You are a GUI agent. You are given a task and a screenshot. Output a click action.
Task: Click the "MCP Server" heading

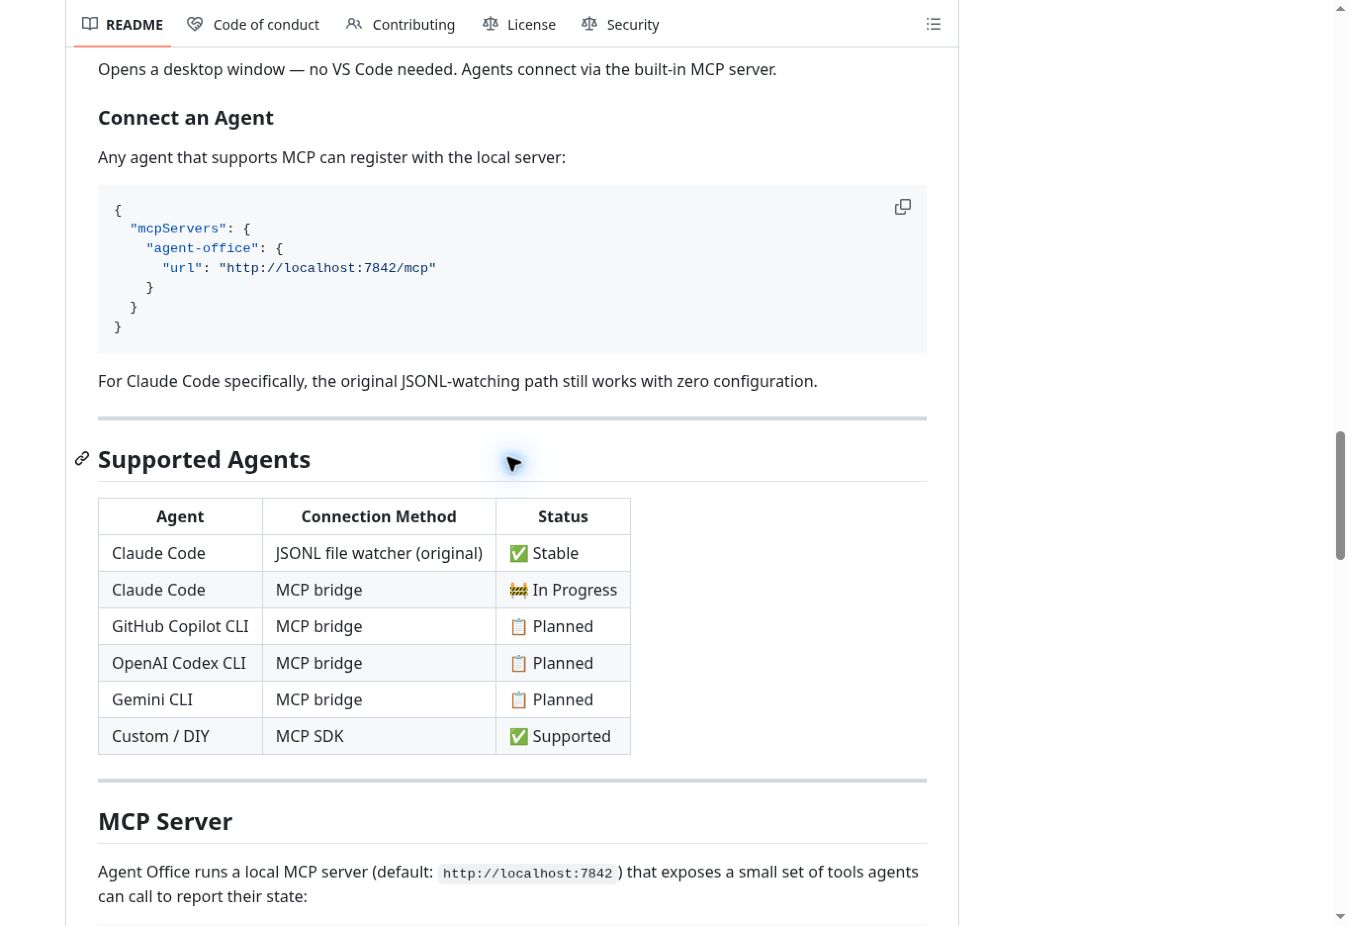click(165, 821)
